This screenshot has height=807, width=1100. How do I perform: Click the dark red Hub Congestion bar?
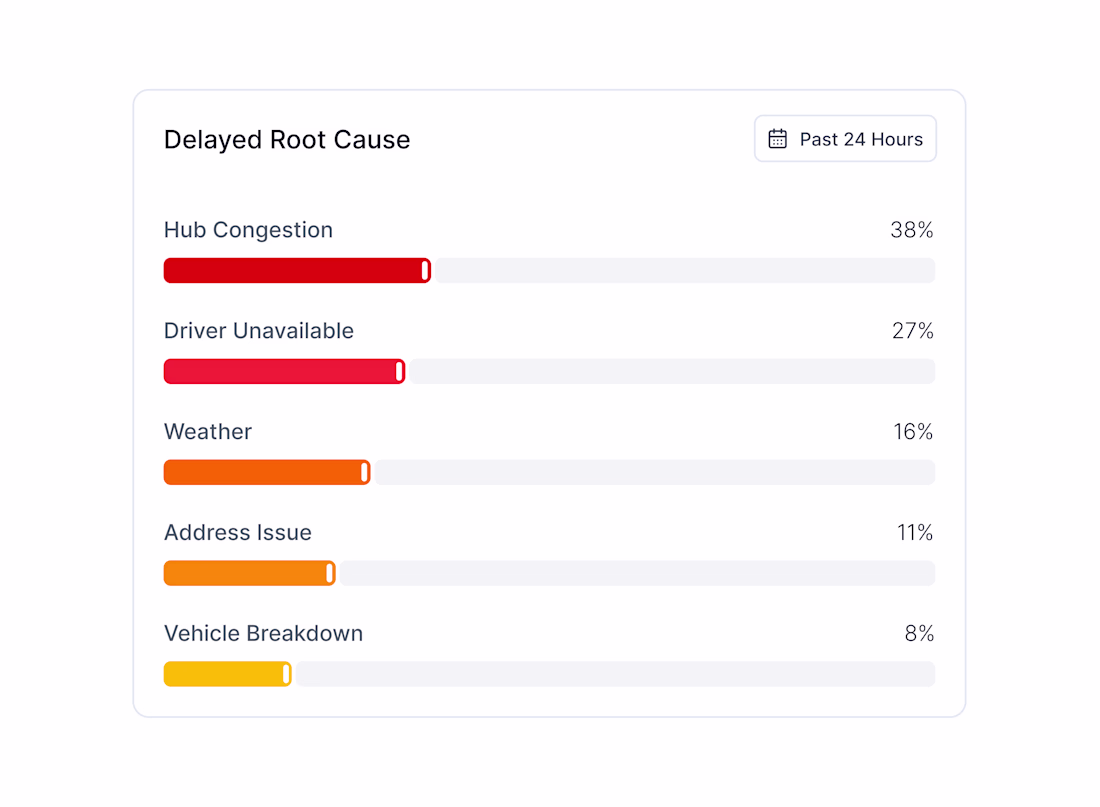[x=297, y=271]
